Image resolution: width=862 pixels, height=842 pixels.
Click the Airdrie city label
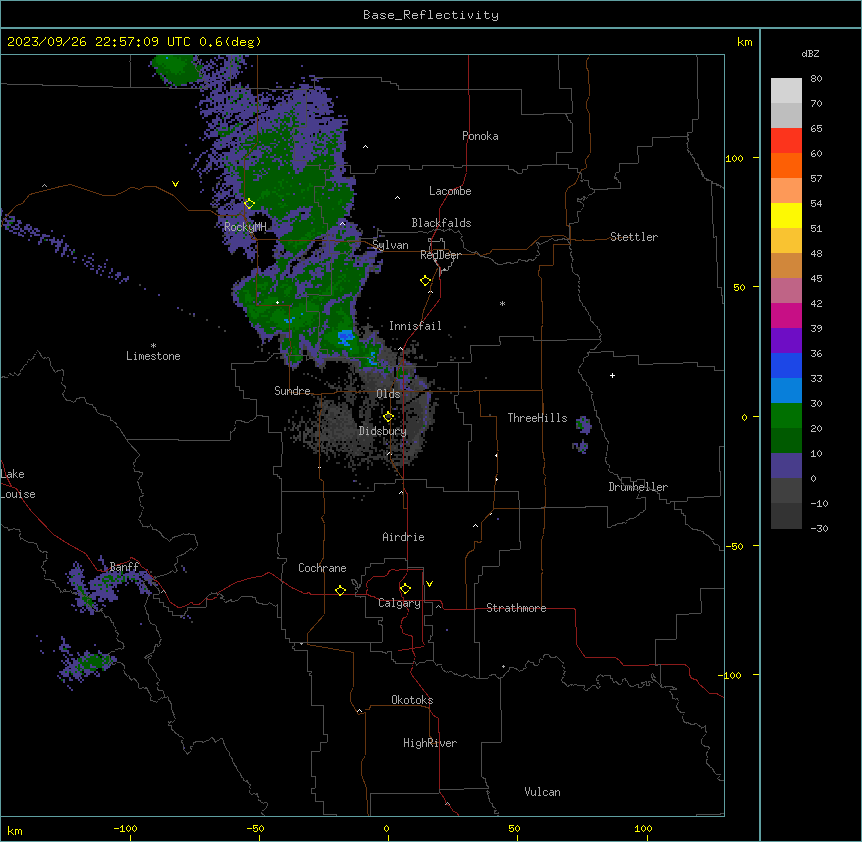pyautogui.click(x=403, y=537)
